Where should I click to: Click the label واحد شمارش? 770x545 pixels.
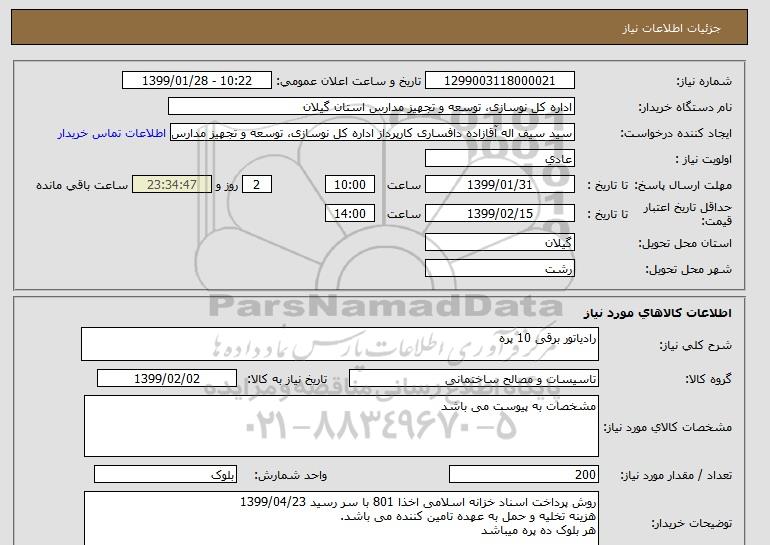[x=291, y=475]
